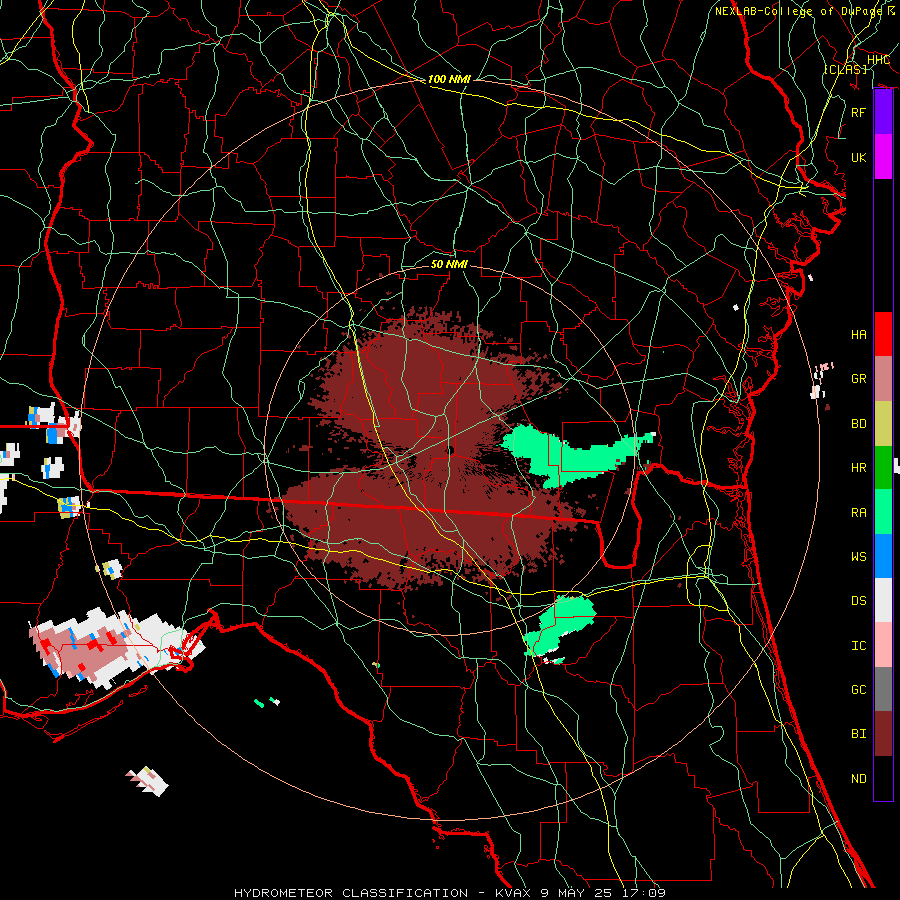
Task: Click the "HR" legend label
Action: [859, 468]
